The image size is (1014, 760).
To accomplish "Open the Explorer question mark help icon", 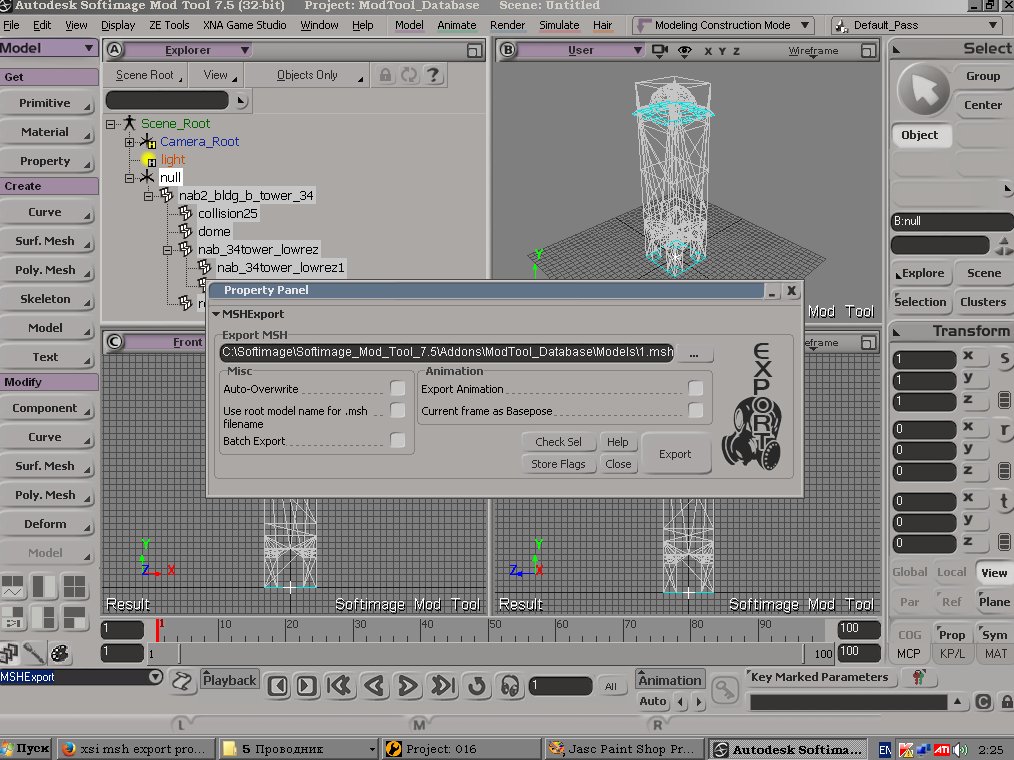I will [x=433, y=75].
